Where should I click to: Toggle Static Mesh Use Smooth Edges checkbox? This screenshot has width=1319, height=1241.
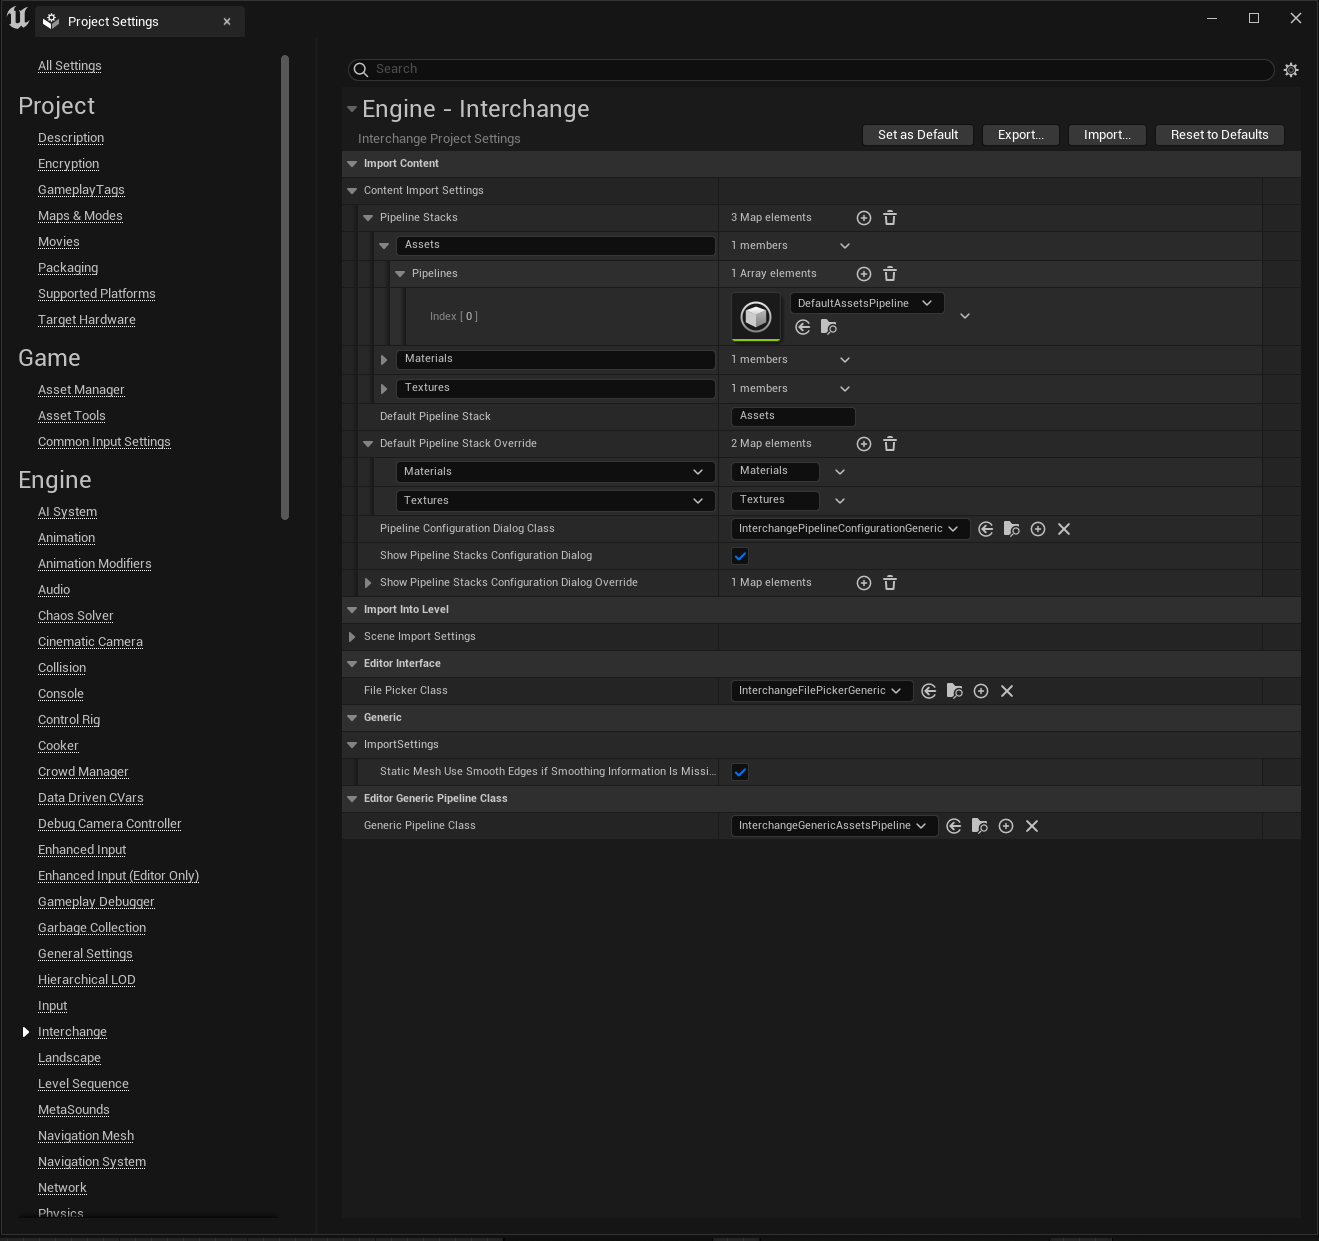(740, 772)
